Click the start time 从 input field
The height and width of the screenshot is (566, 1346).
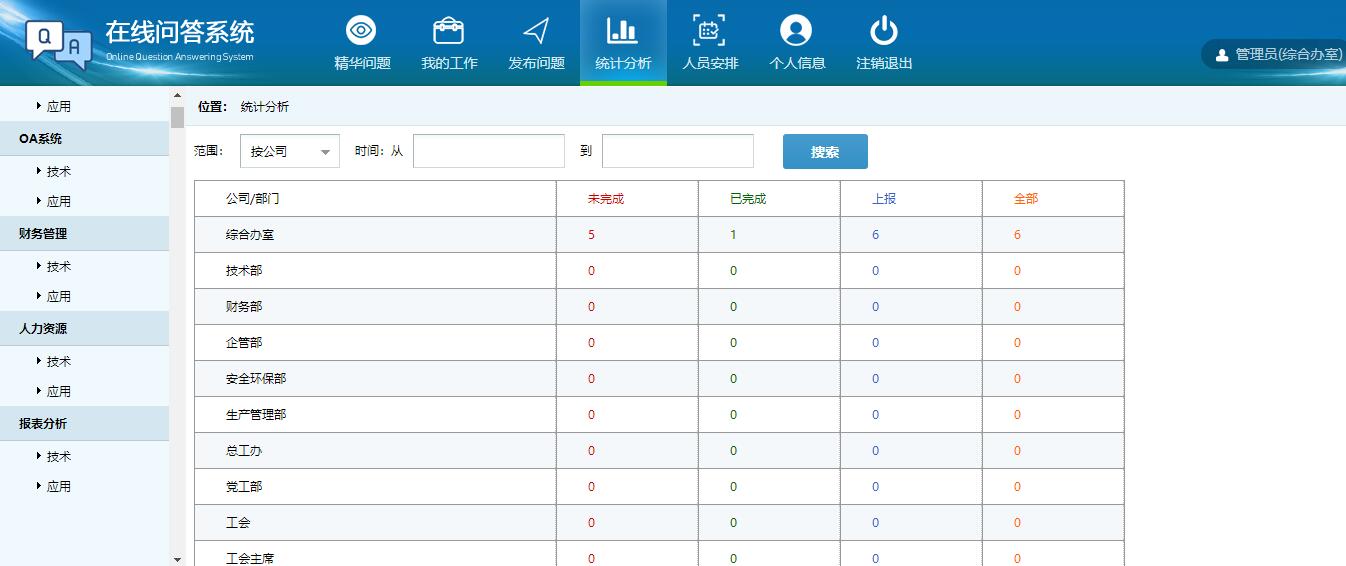[488, 152]
